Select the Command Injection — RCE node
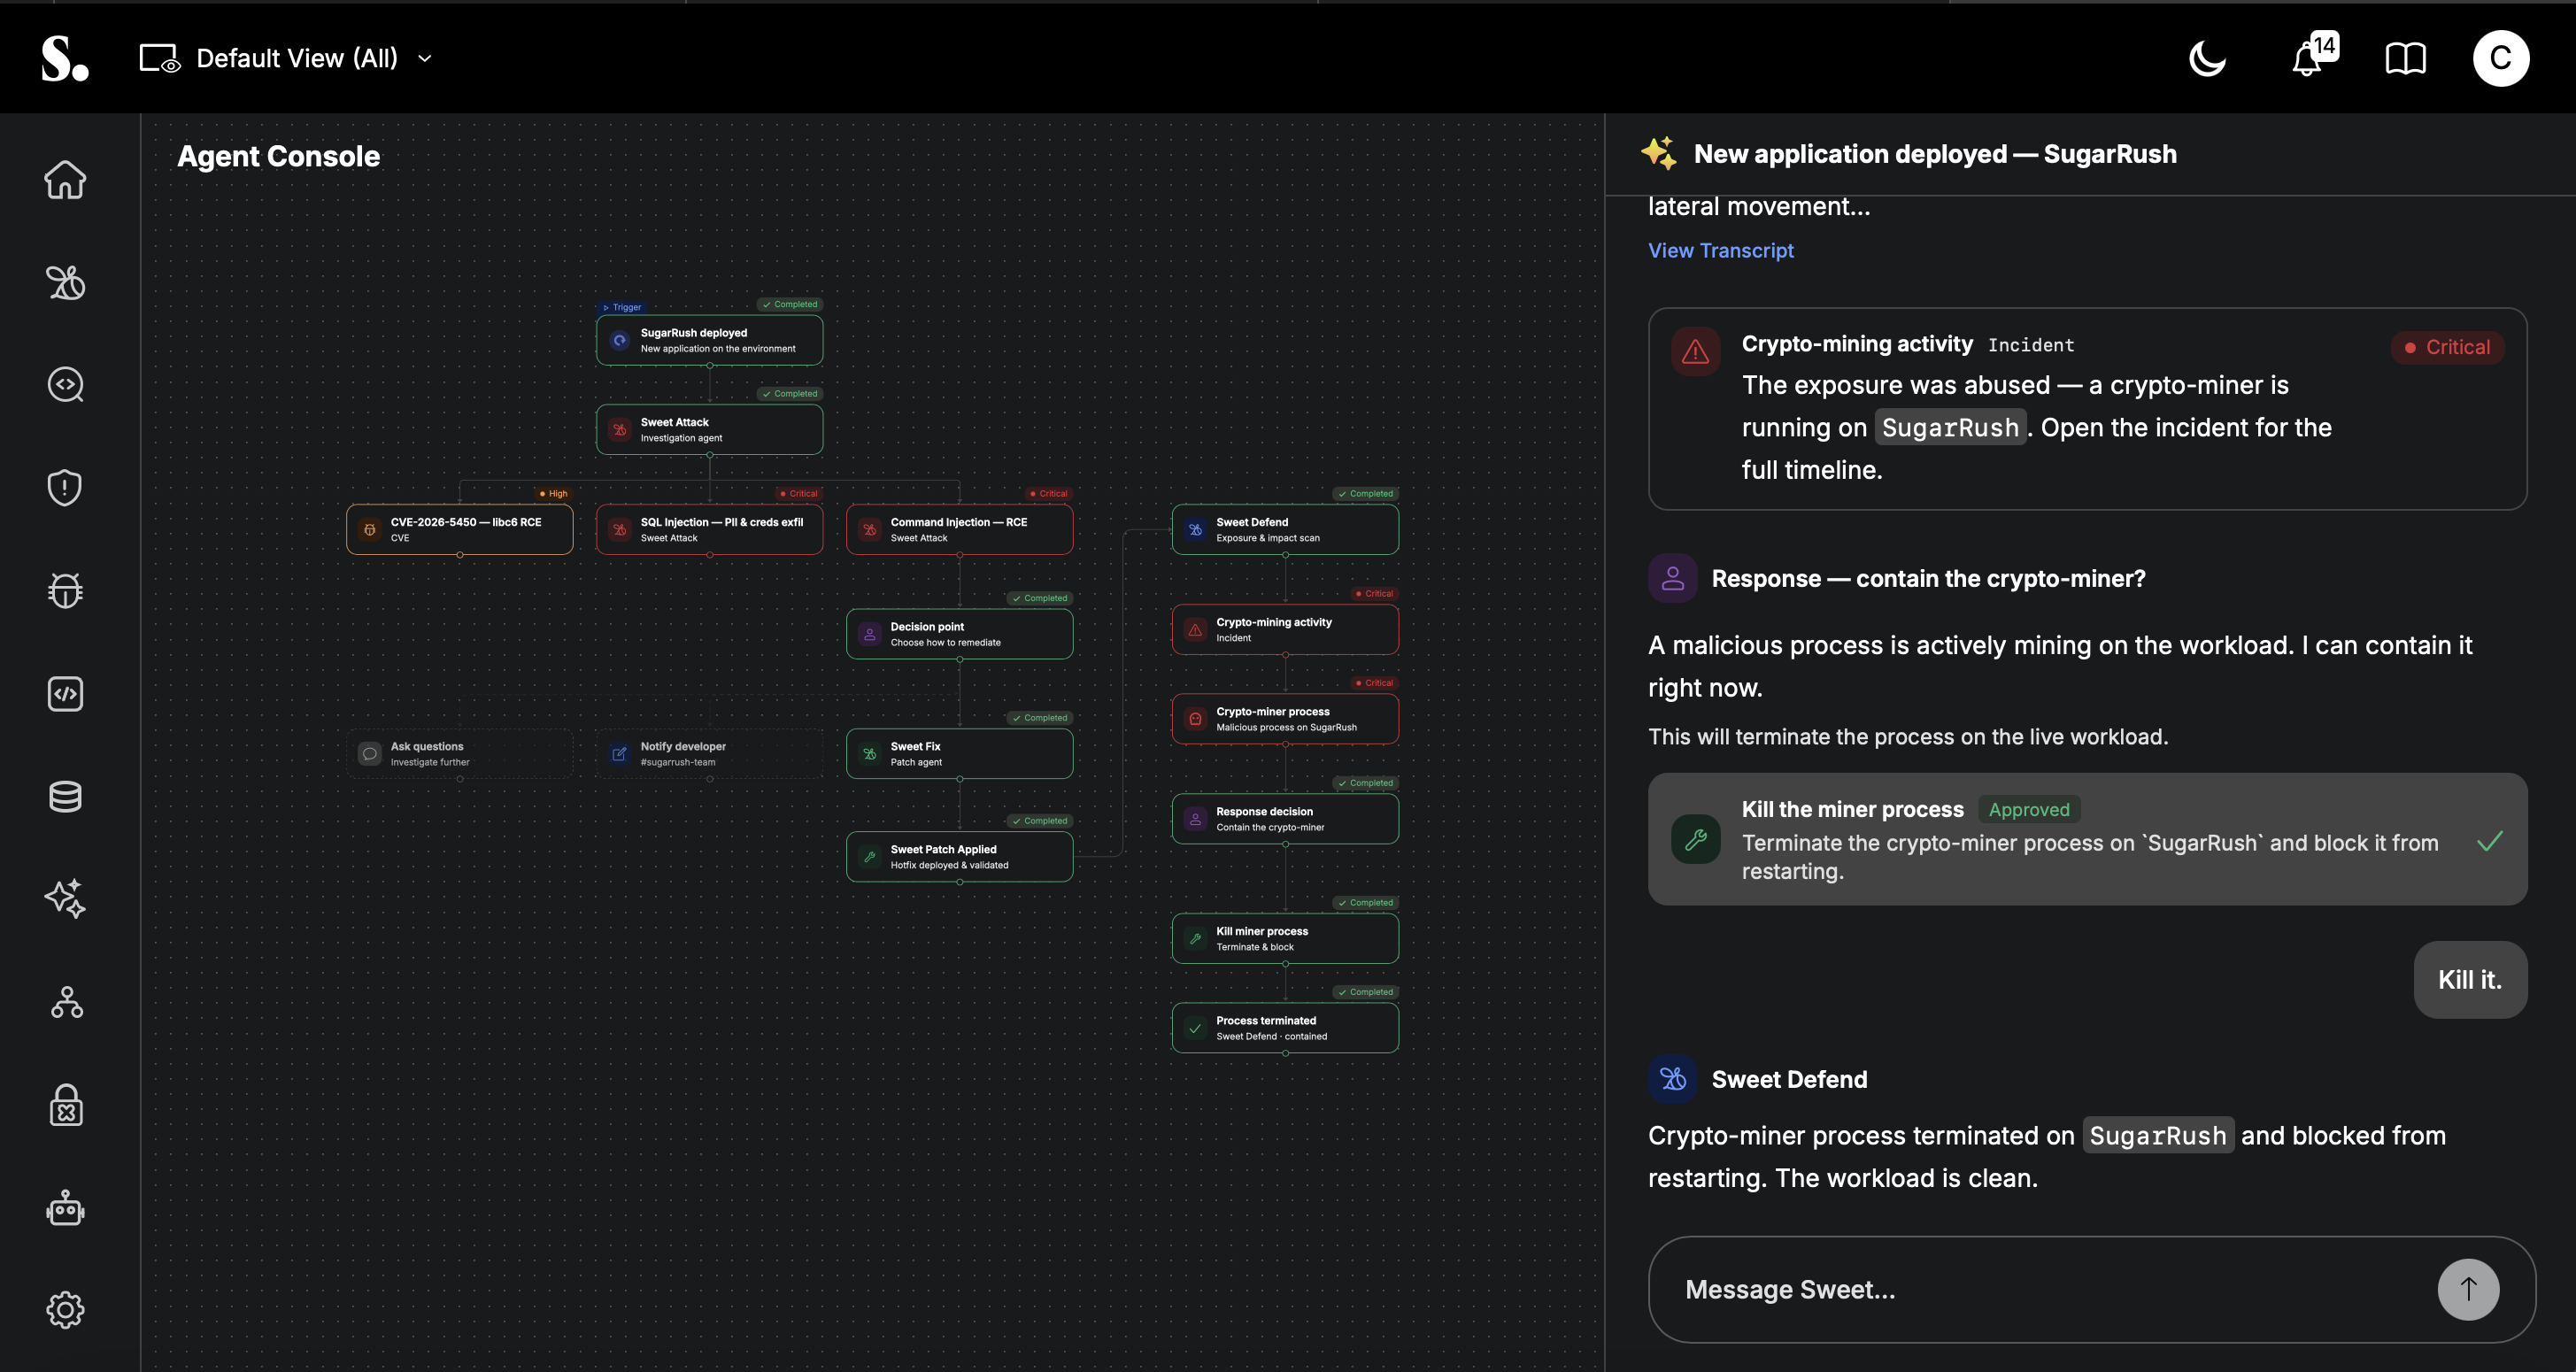Screen dimensions: 2576x1372 click(959, 529)
